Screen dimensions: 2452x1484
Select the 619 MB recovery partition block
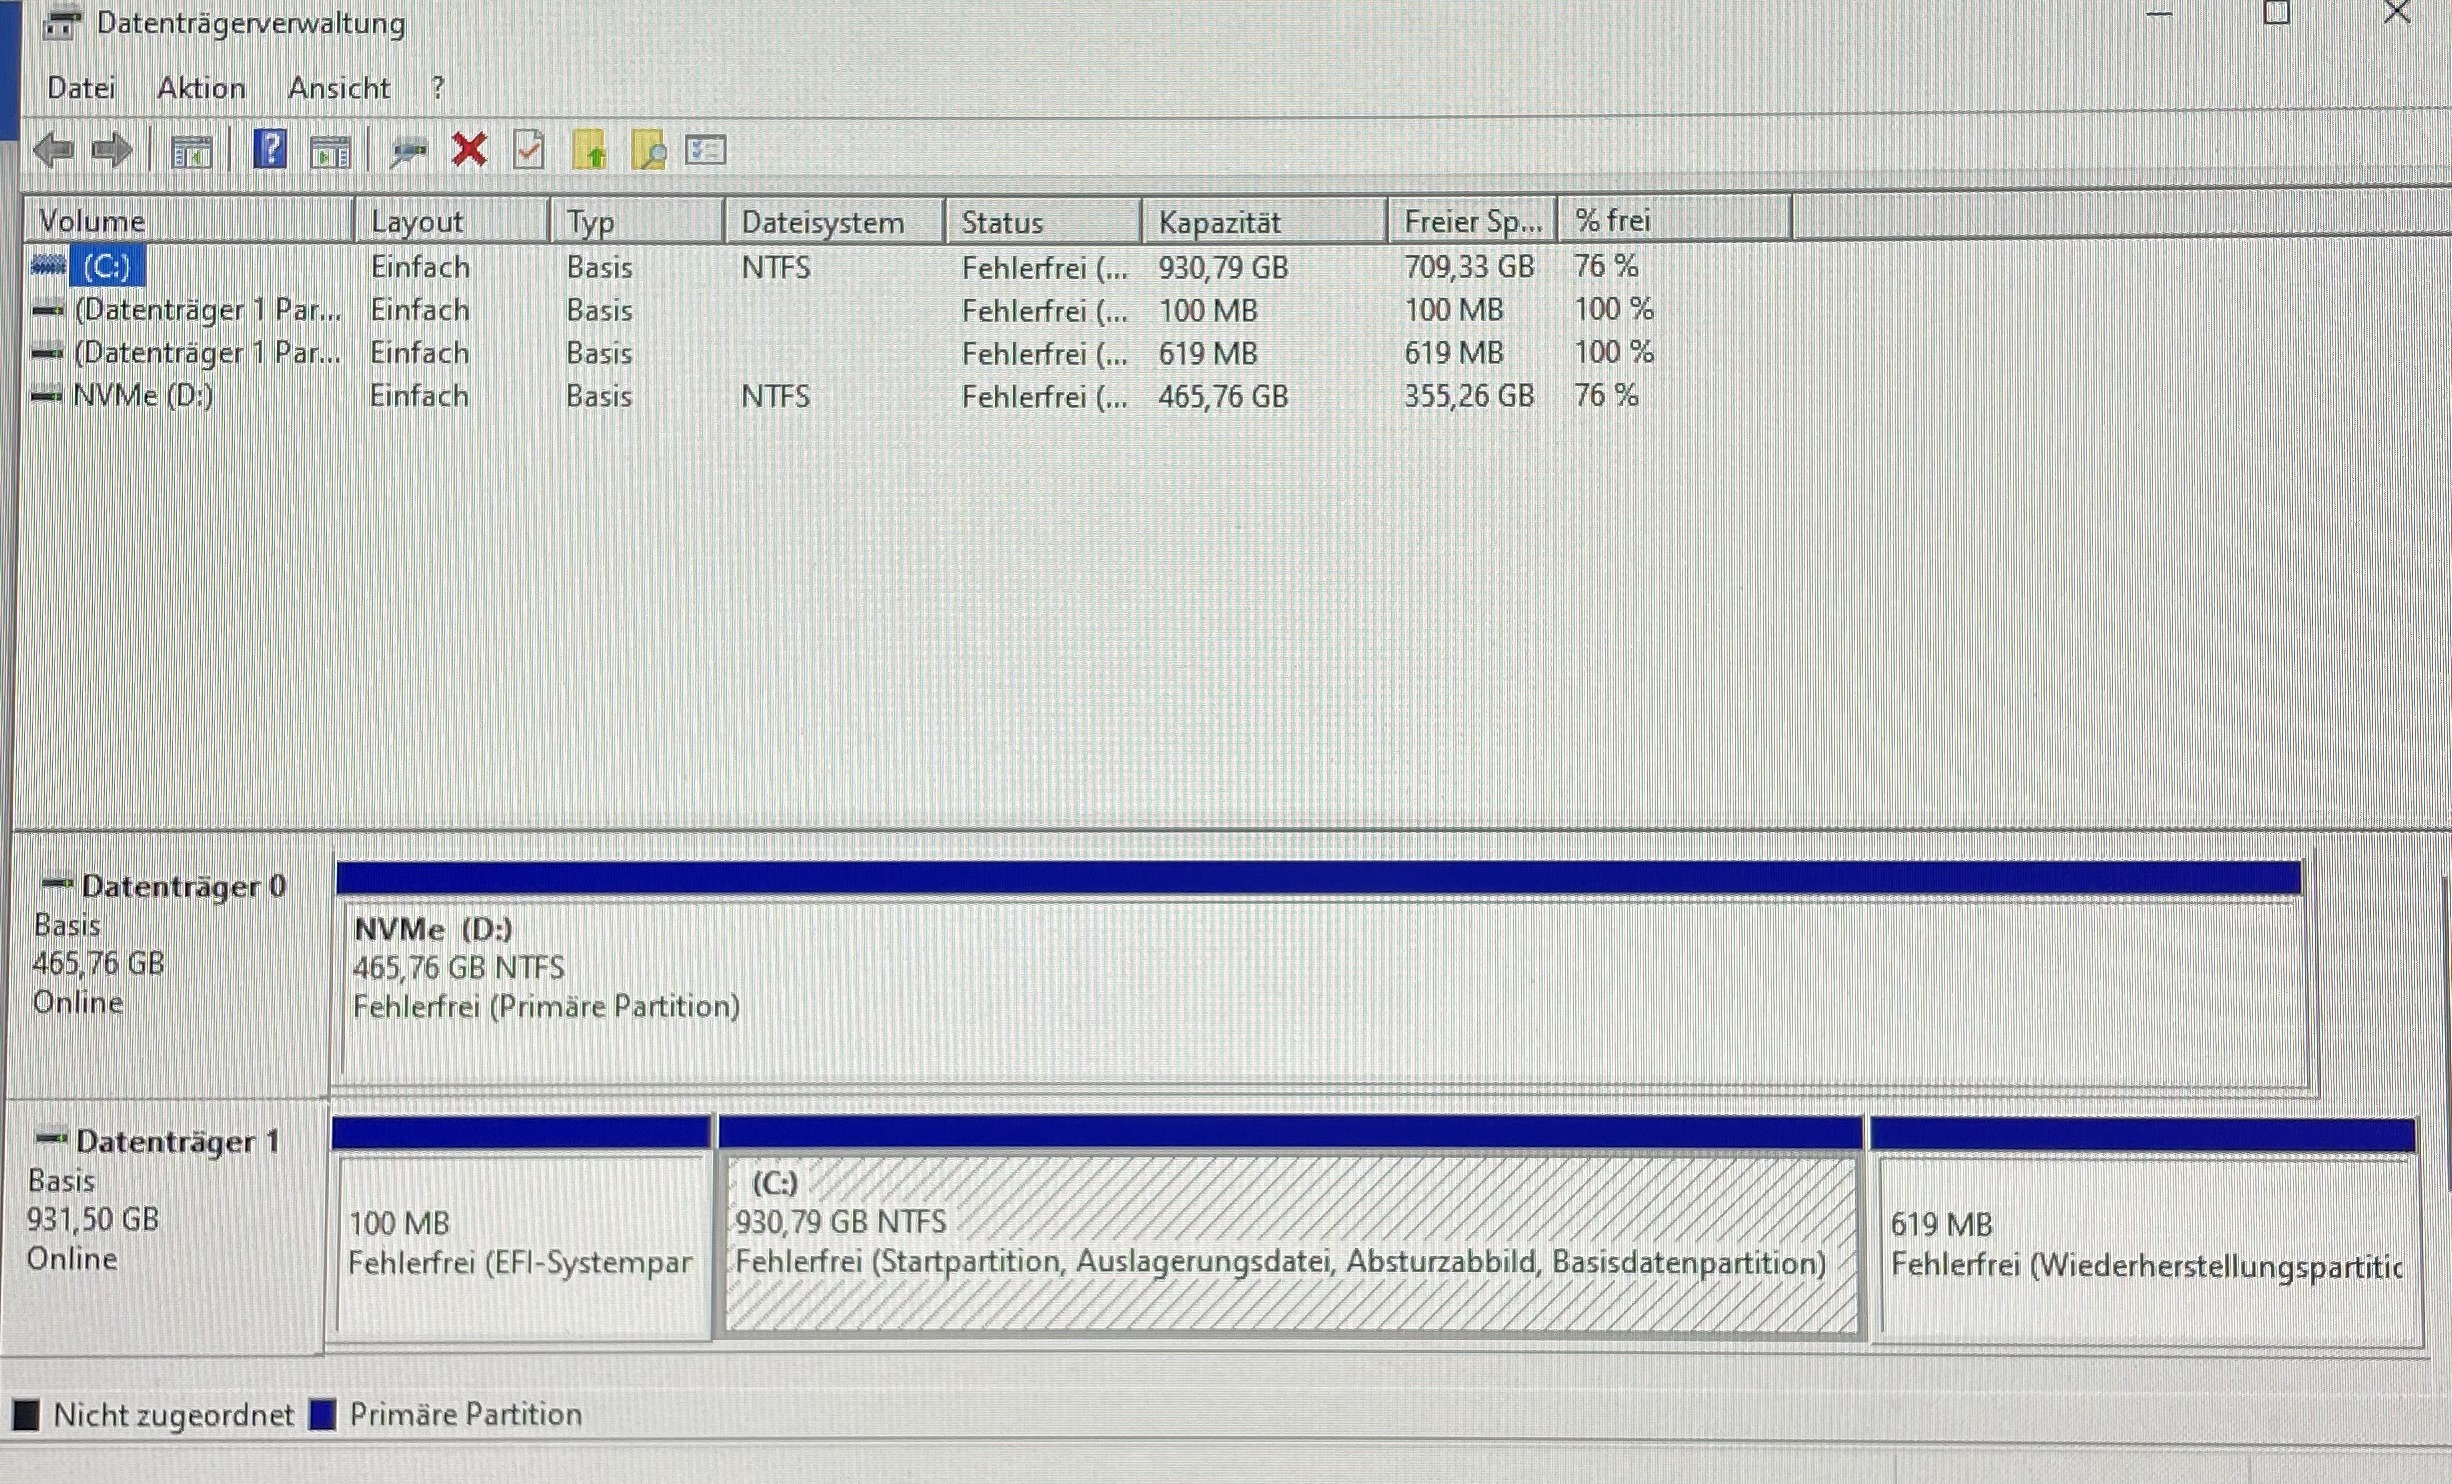tap(2144, 1245)
